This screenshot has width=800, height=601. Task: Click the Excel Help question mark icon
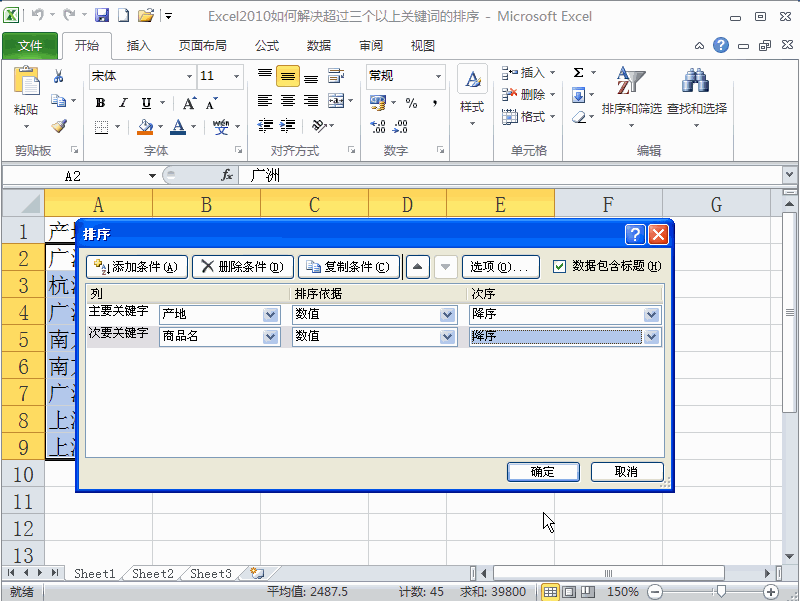pos(720,45)
